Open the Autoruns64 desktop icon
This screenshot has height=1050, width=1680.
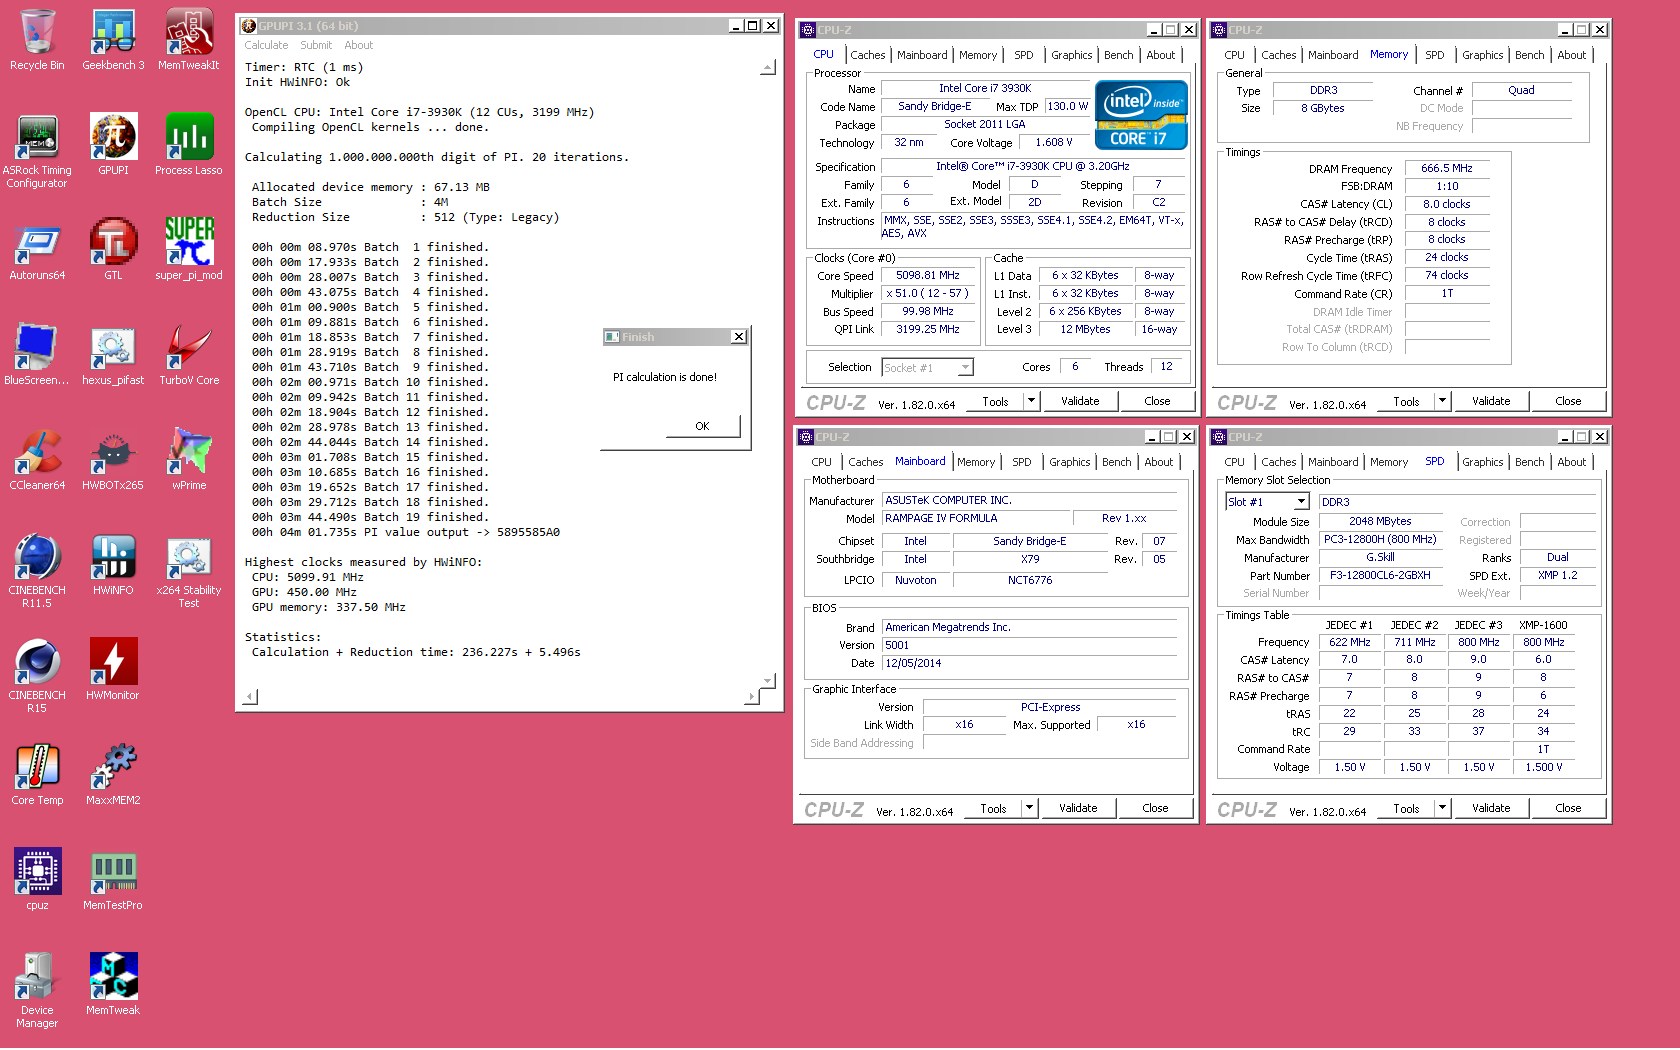37,250
